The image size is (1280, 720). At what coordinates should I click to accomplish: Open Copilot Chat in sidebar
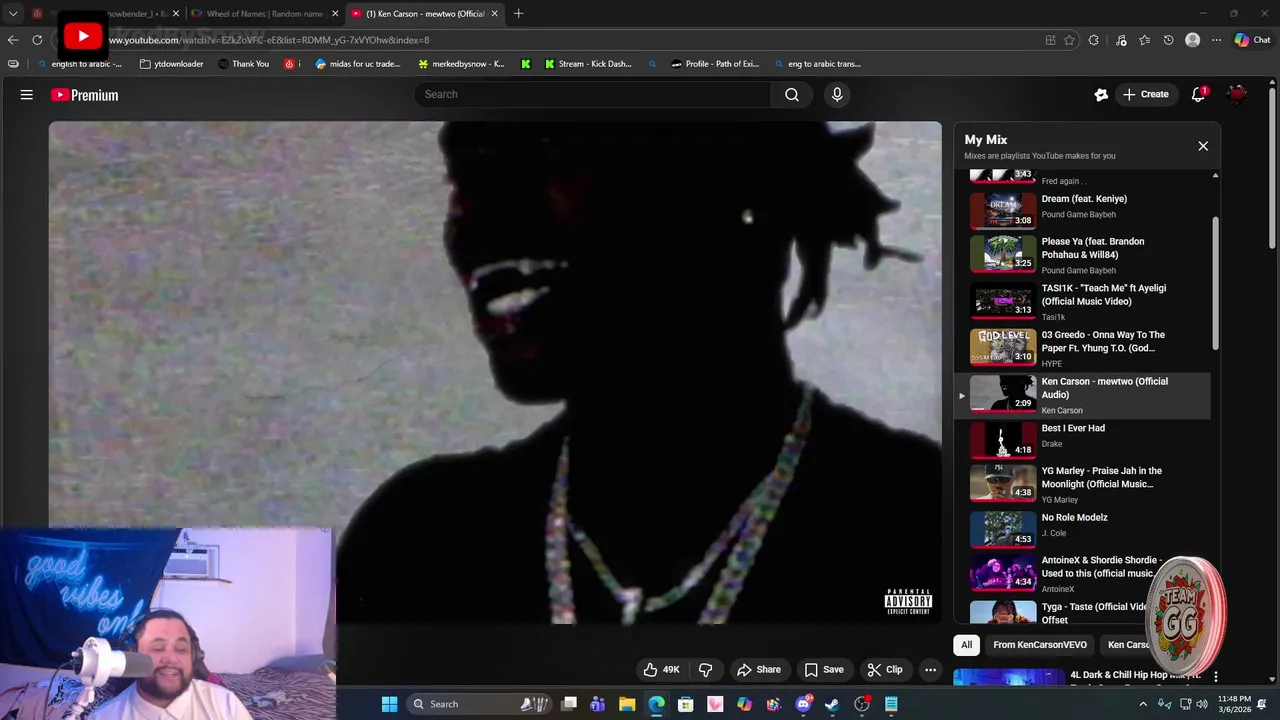point(1252,40)
